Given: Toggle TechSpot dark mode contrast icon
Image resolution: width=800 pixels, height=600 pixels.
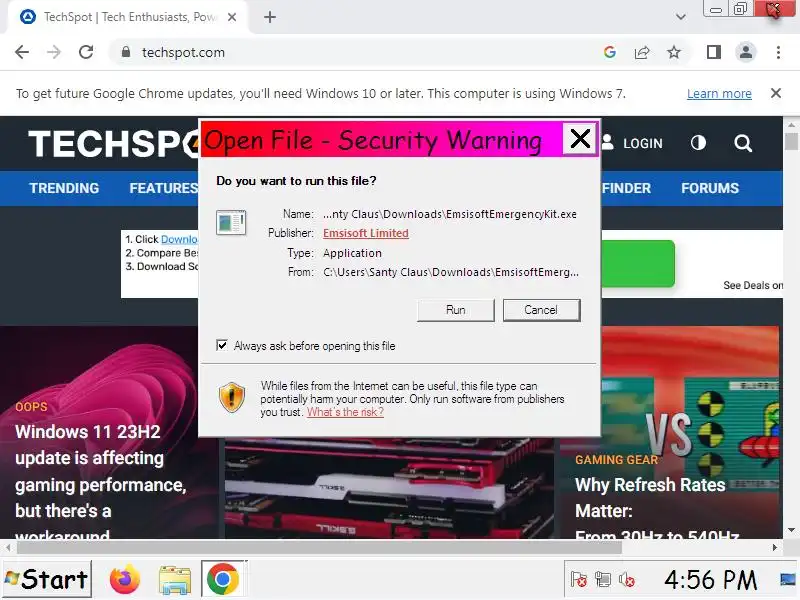Looking at the screenshot, I should coord(698,143).
